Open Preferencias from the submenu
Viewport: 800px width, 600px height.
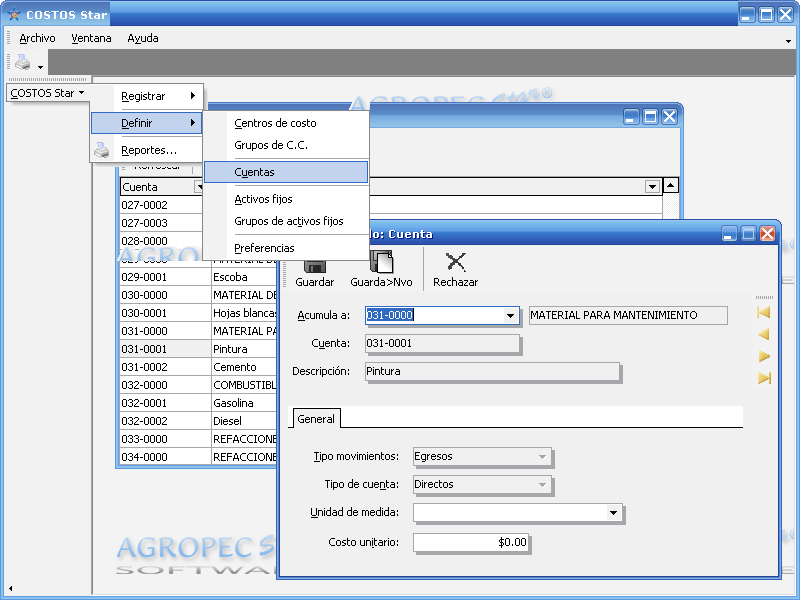point(286,248)
